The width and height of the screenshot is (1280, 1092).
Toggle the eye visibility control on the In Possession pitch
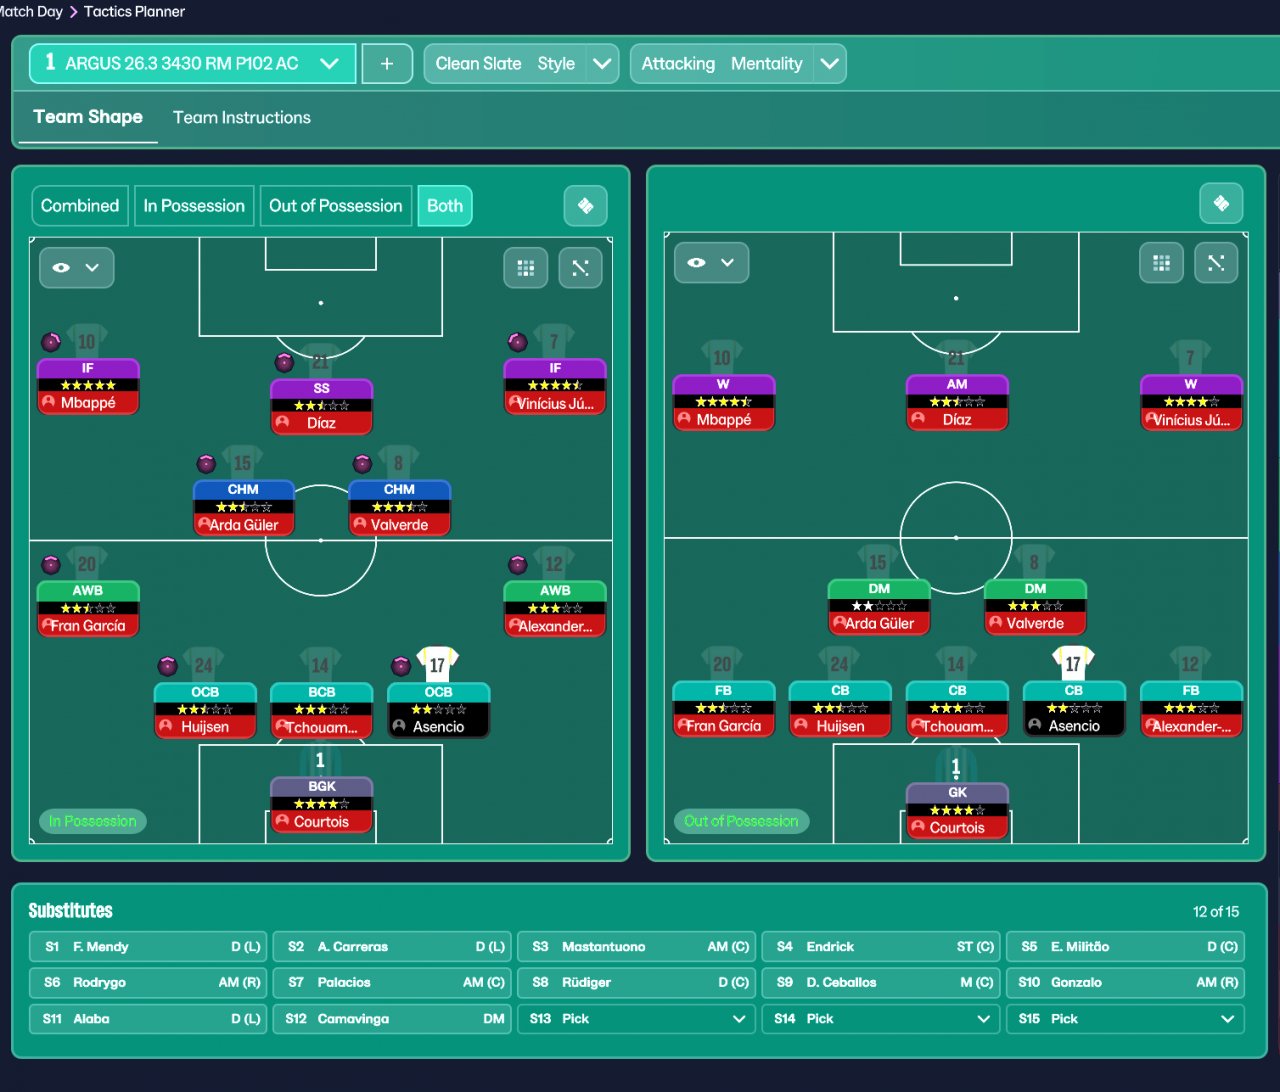(x=76, y=268)
